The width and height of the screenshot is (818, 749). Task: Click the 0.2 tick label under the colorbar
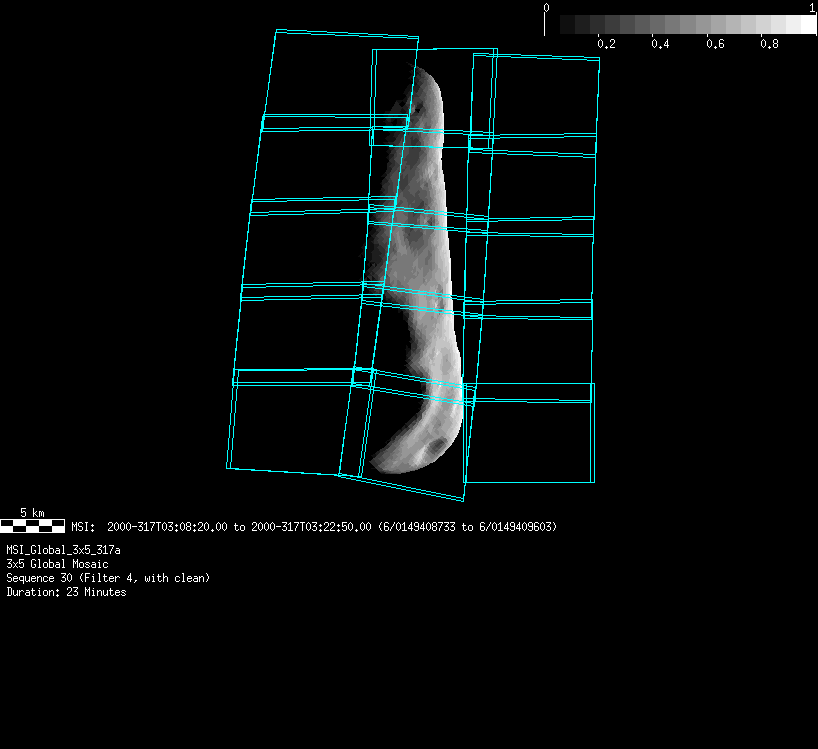605,44
